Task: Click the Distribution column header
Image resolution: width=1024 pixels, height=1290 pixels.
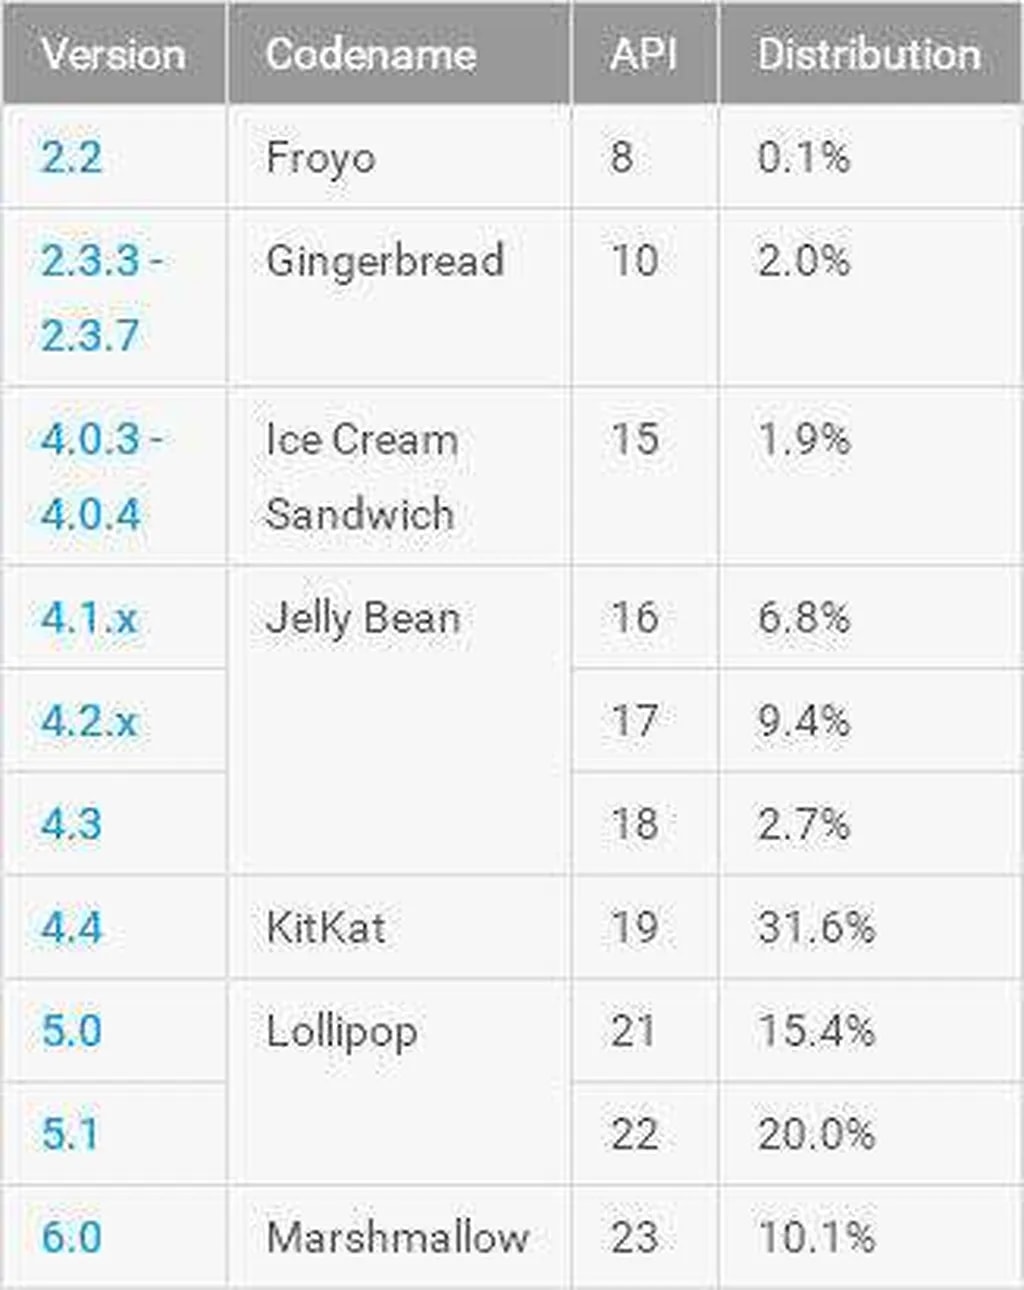Action: point(869,54)
